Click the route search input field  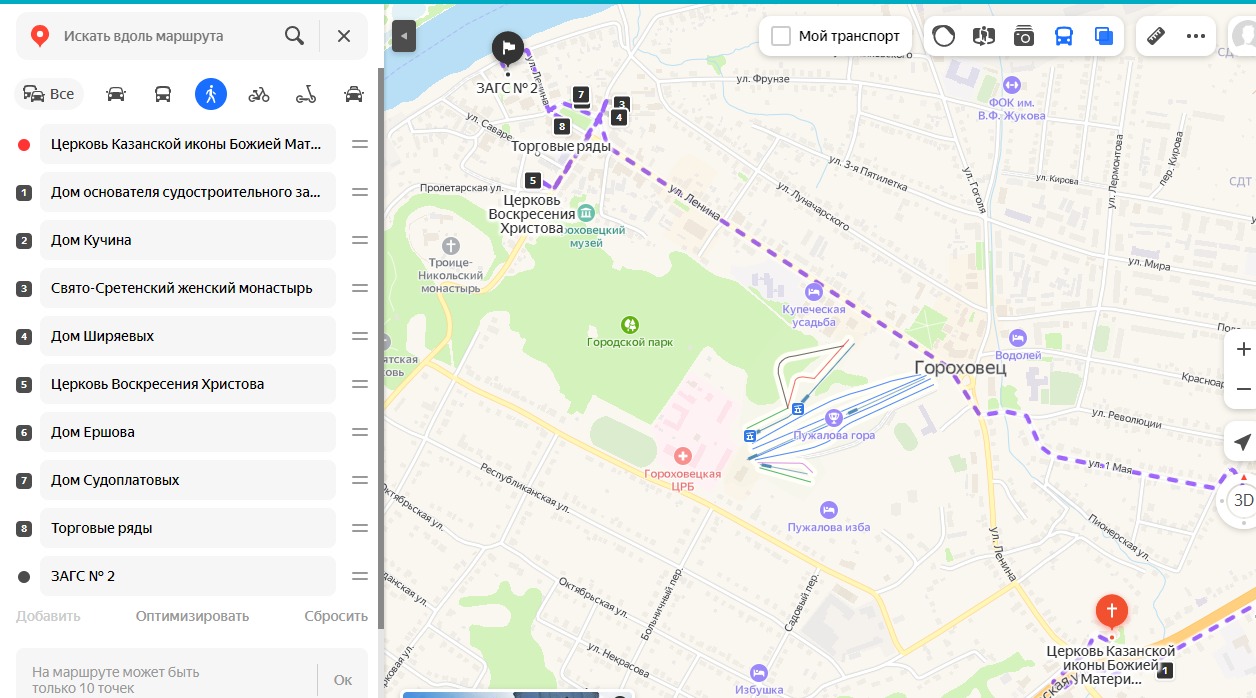tap(165, 36)
